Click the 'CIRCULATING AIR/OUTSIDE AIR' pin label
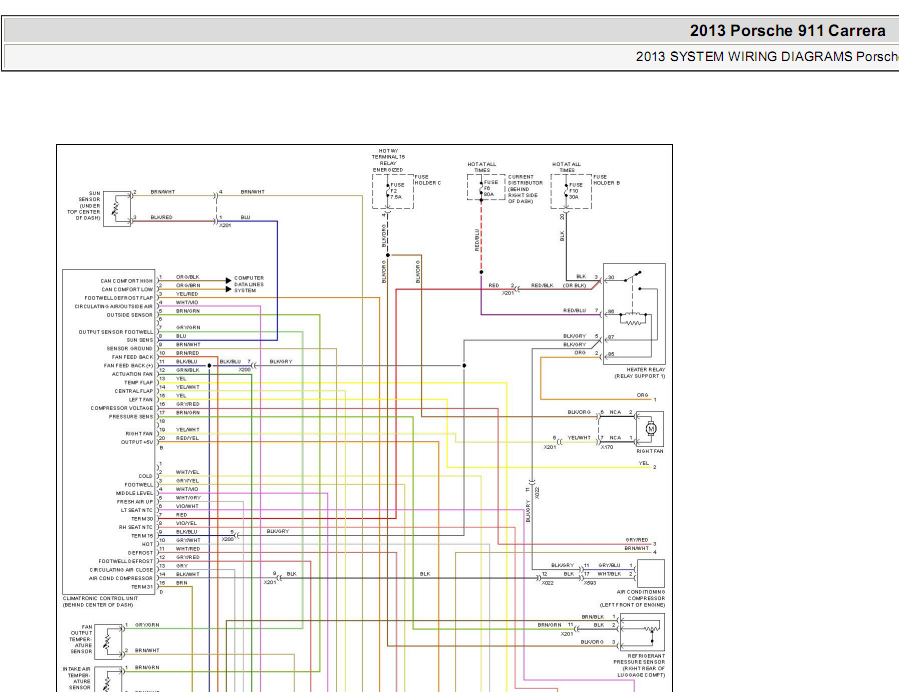The width and height of the screenshot is (899, 692). coord(114,307)
